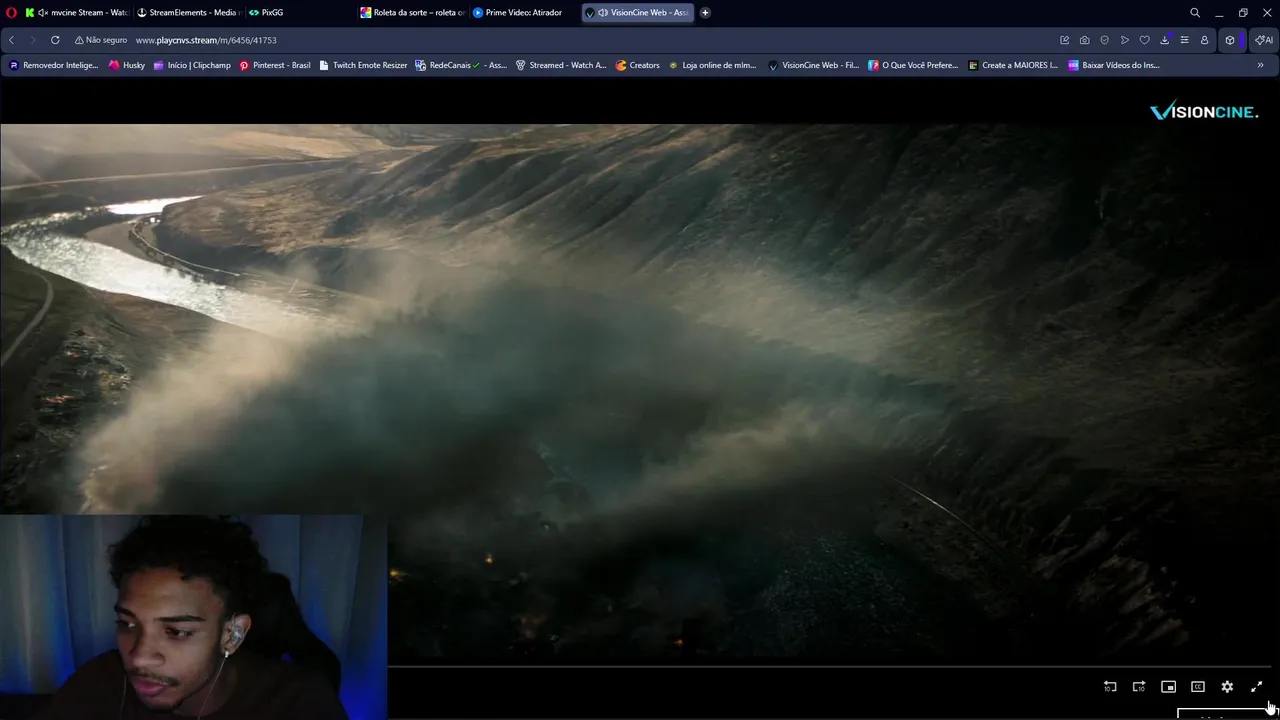
Task: Open the profile account icon
Action: coord(1205,40)
